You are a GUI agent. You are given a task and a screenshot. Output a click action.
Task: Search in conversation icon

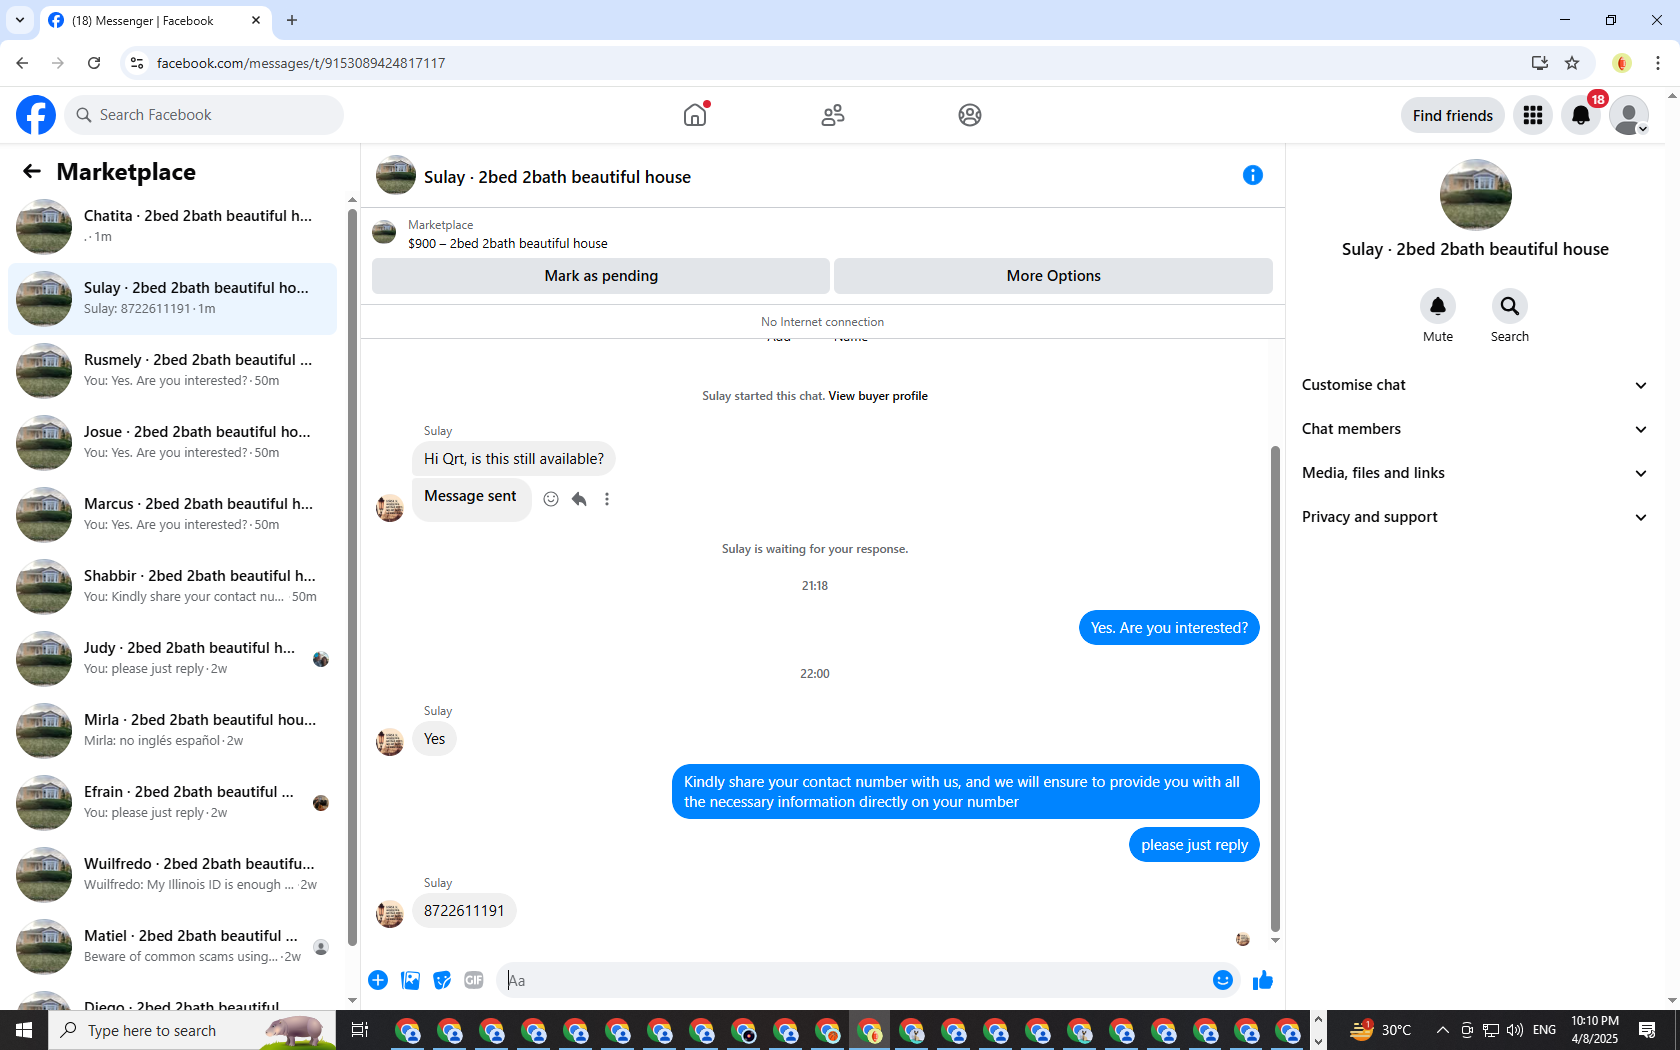pos(1510,306)
